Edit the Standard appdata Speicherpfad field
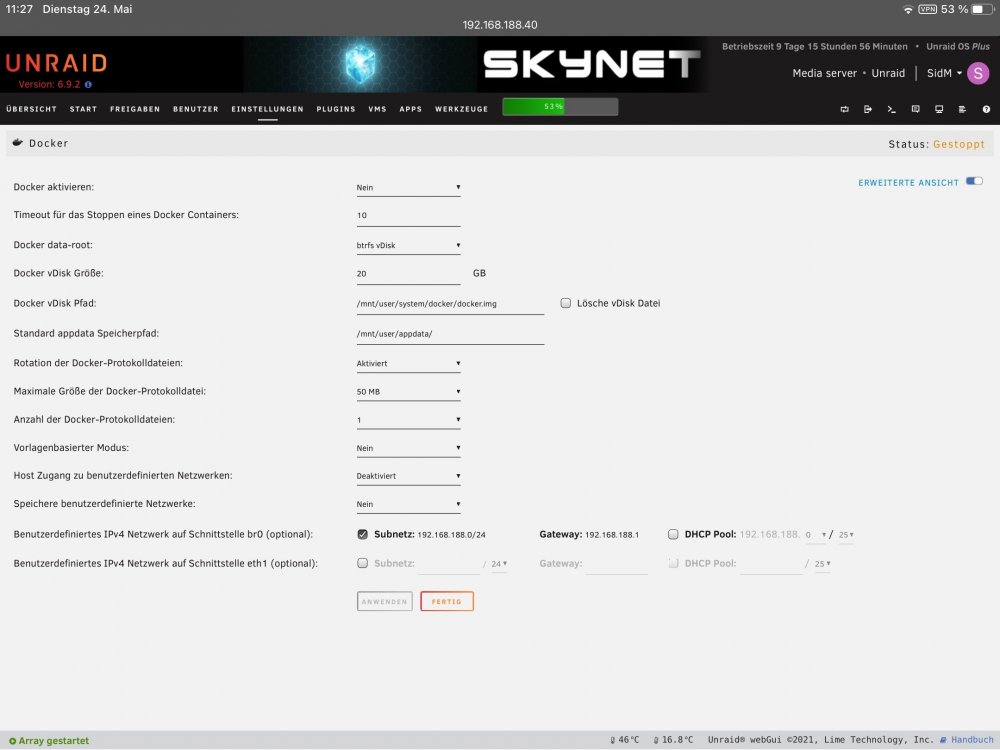Viewport: 1000px width, 750px height. [450, 334]
